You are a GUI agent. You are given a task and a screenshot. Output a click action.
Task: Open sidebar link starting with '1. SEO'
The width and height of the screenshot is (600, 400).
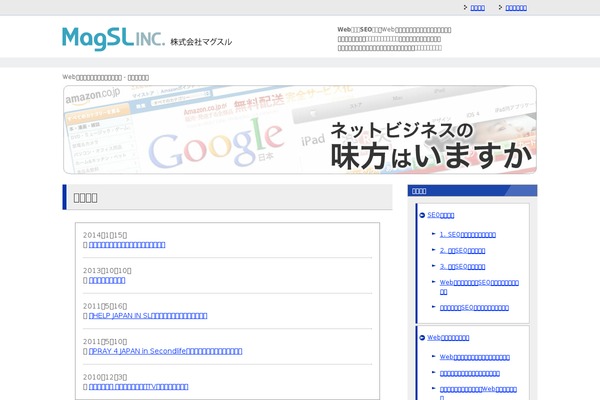click(468, 235)
